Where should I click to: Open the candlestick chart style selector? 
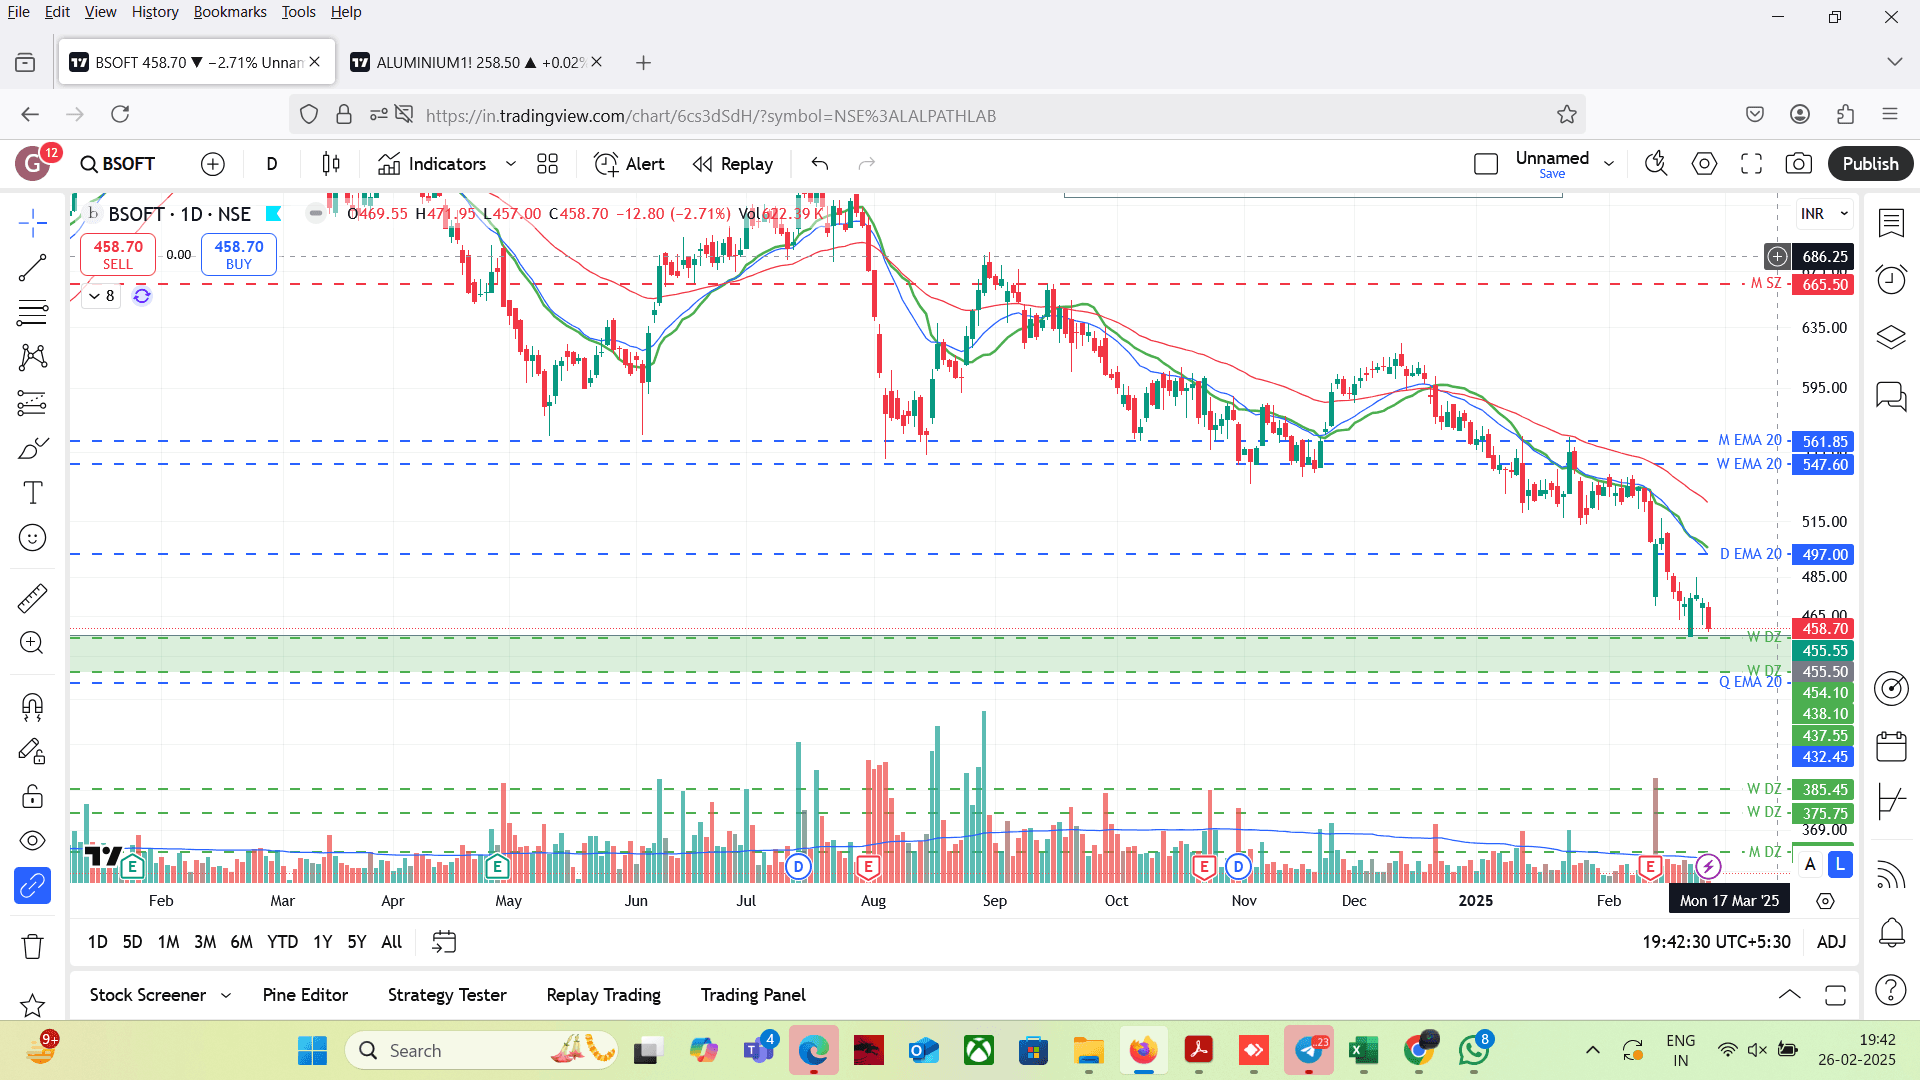pyautogui.click(x=331, y=164)
